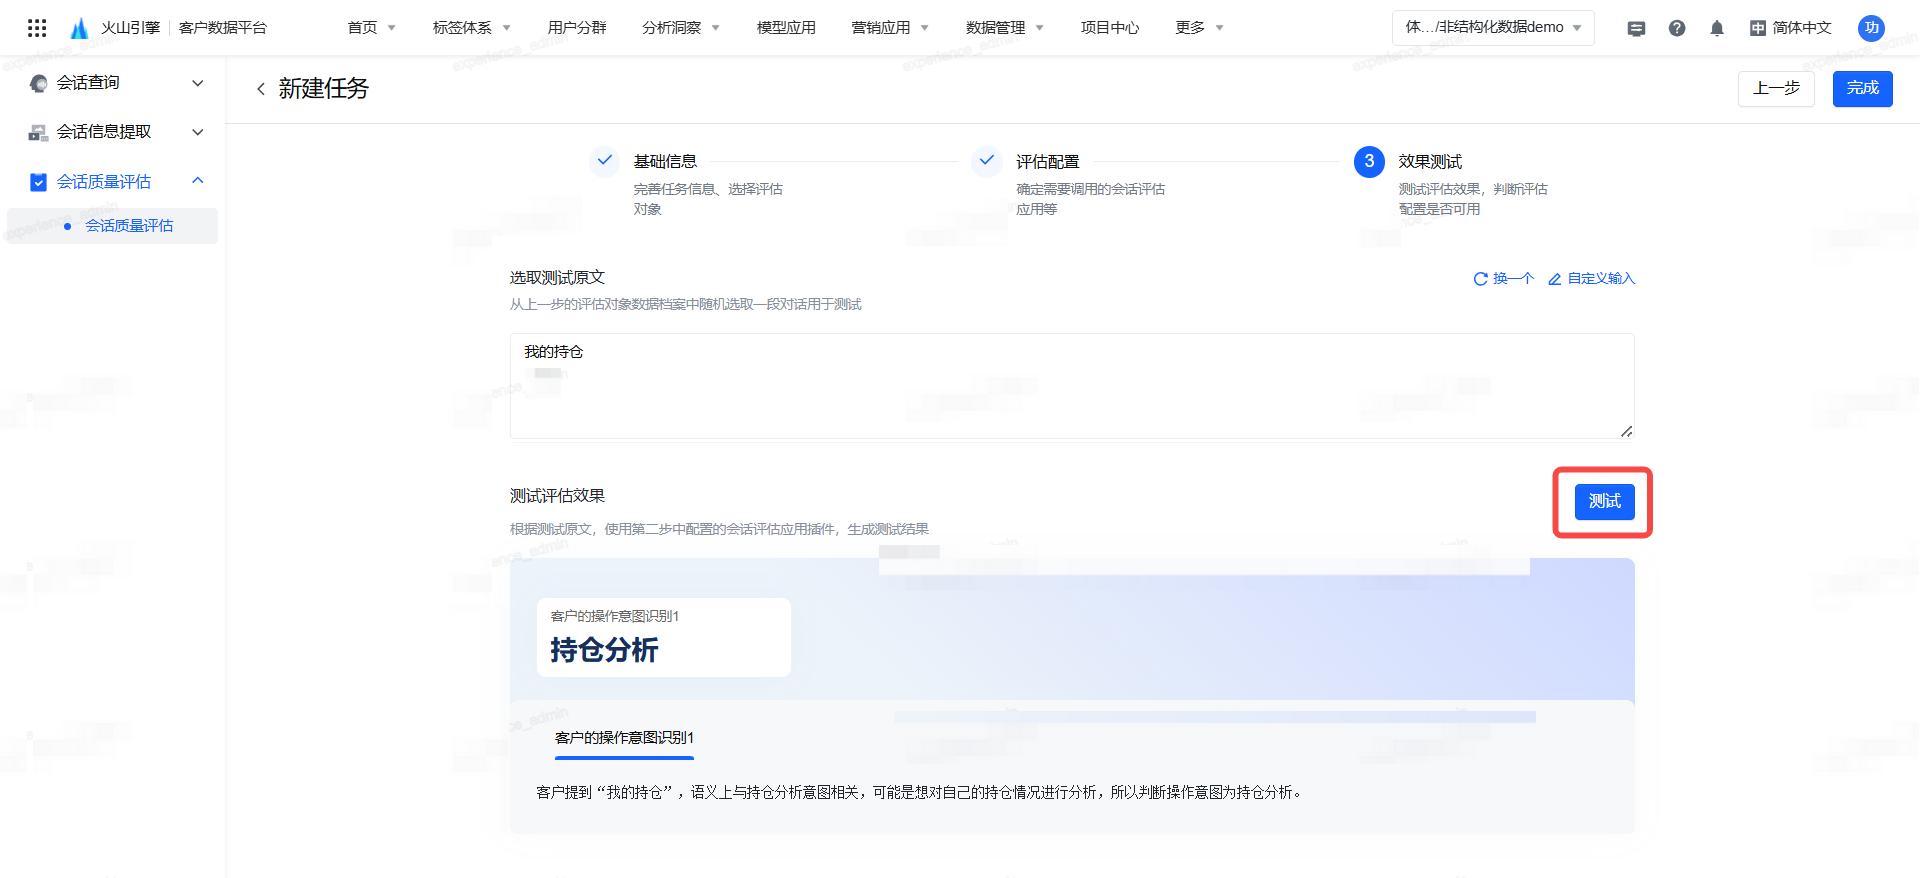The width and height of the screenshot is (1920, 878).
Task: Open the app launcher grid icon
Action: pos(37,28)
